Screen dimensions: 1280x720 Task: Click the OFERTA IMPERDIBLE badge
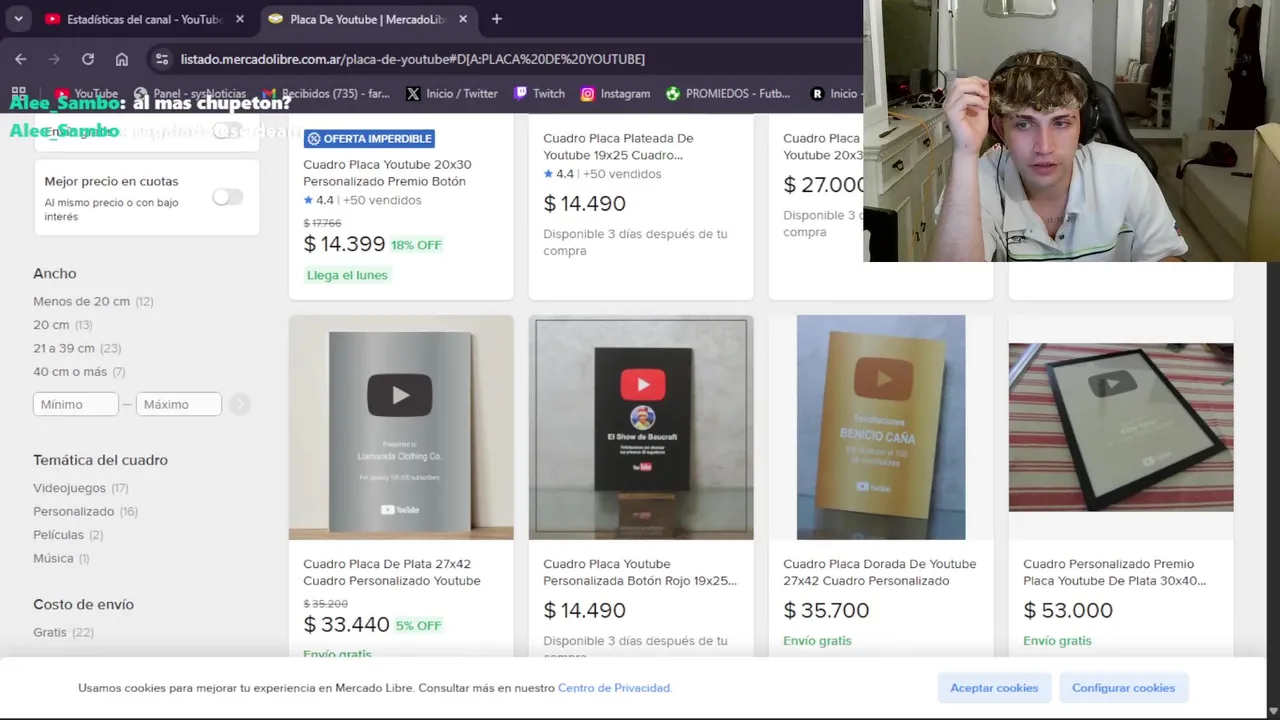coord(369,139)
